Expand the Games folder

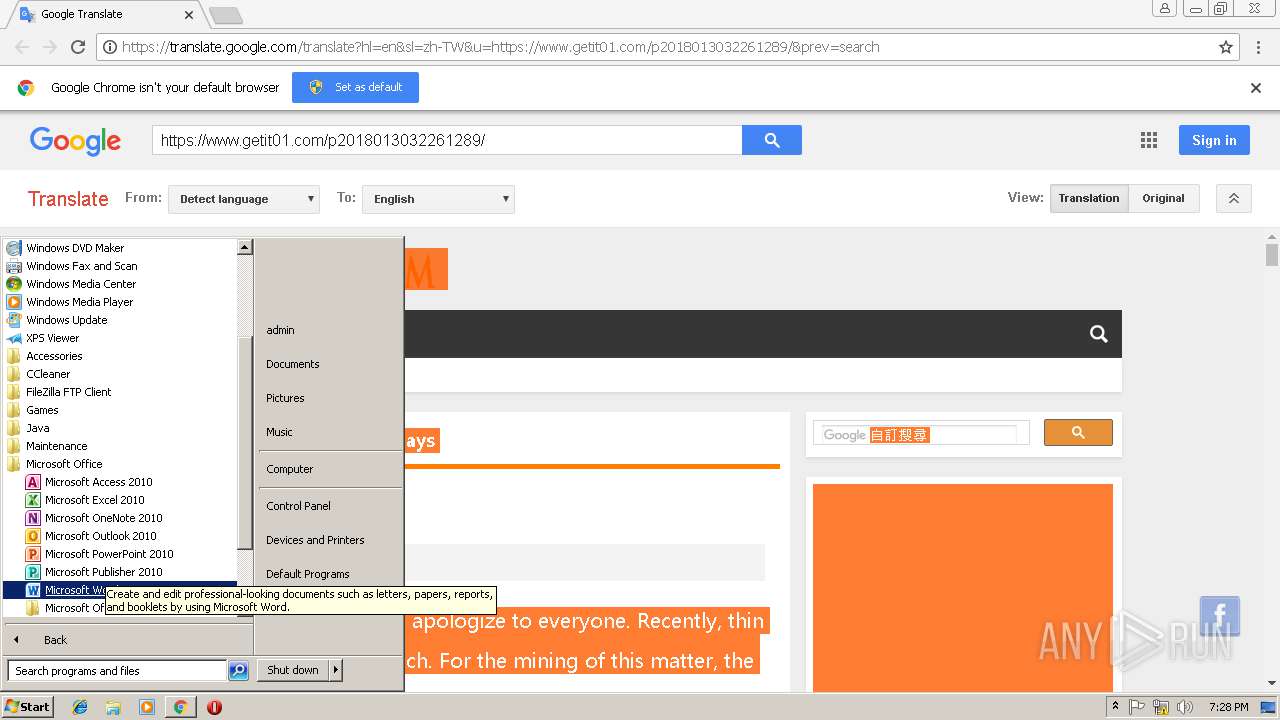[42, 410]
